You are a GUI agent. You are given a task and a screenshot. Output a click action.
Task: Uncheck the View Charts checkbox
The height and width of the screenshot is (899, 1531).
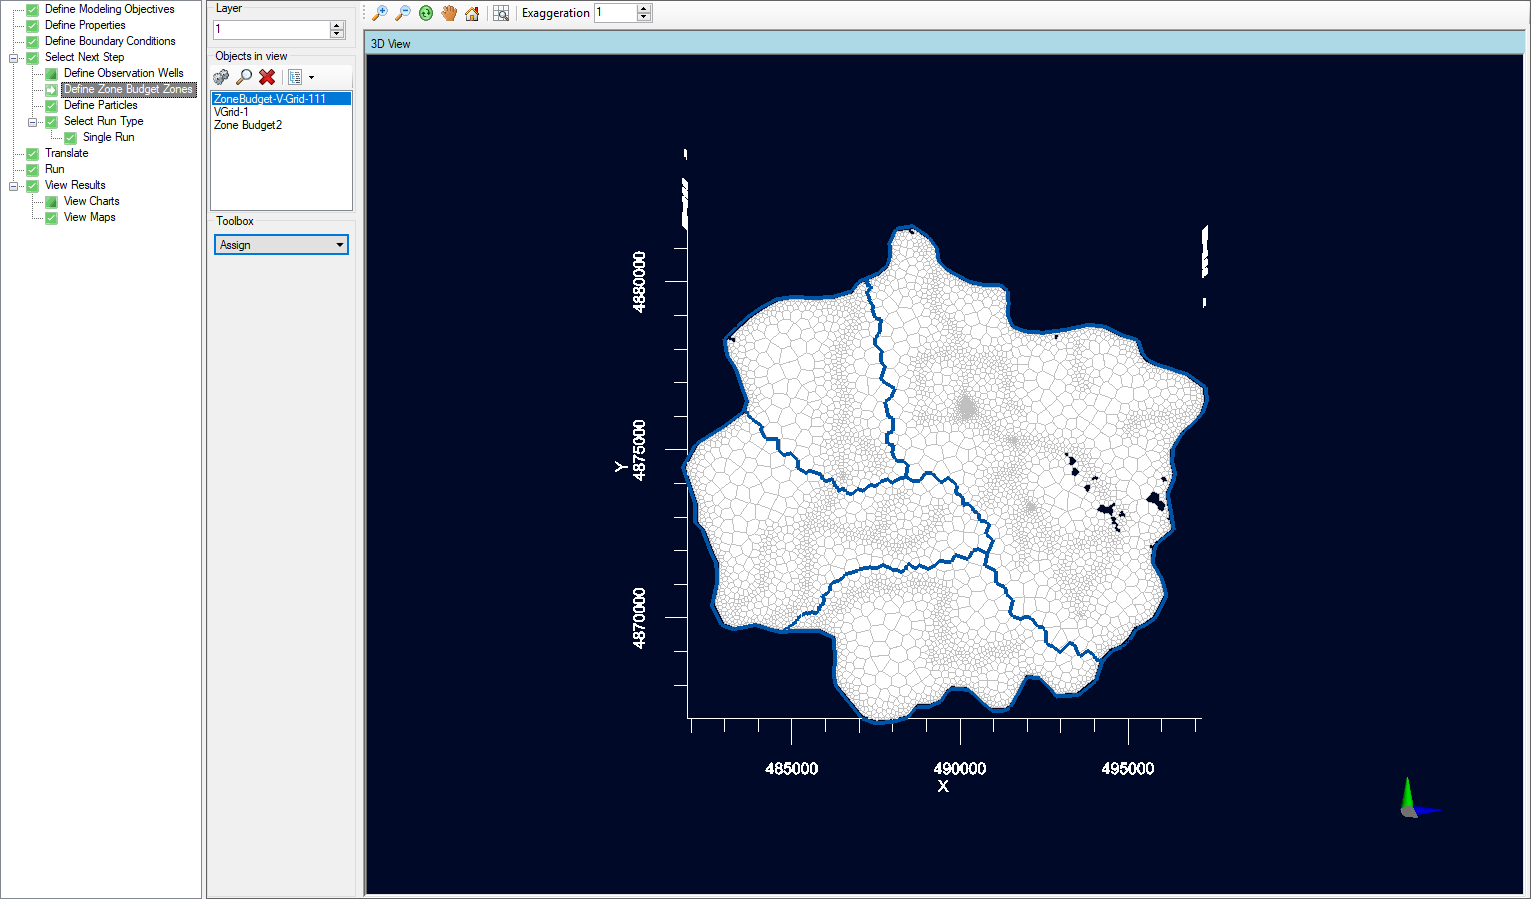[x=51, y=201]
